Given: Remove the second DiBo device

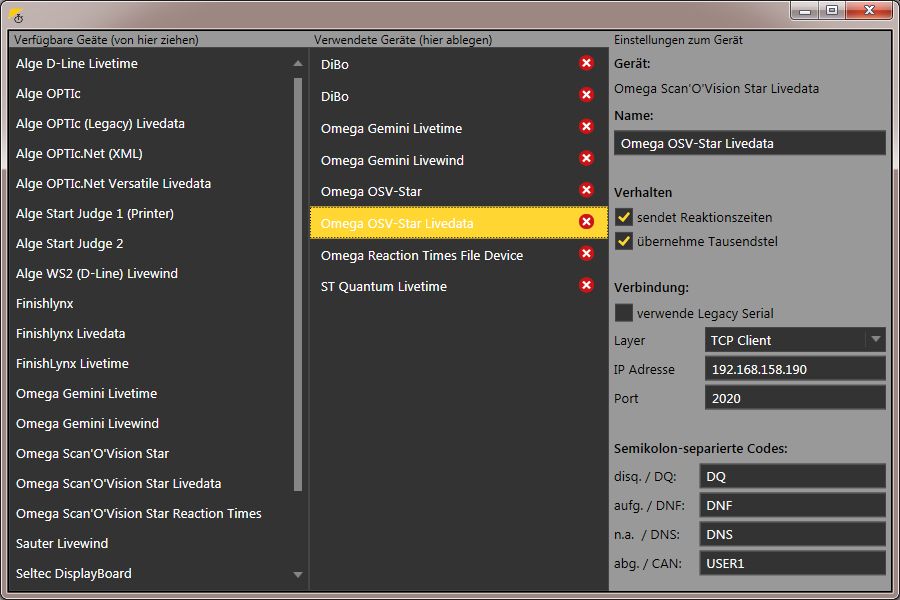Looking at the screenshot, I should pyautogui.click(x=586, y=95).
